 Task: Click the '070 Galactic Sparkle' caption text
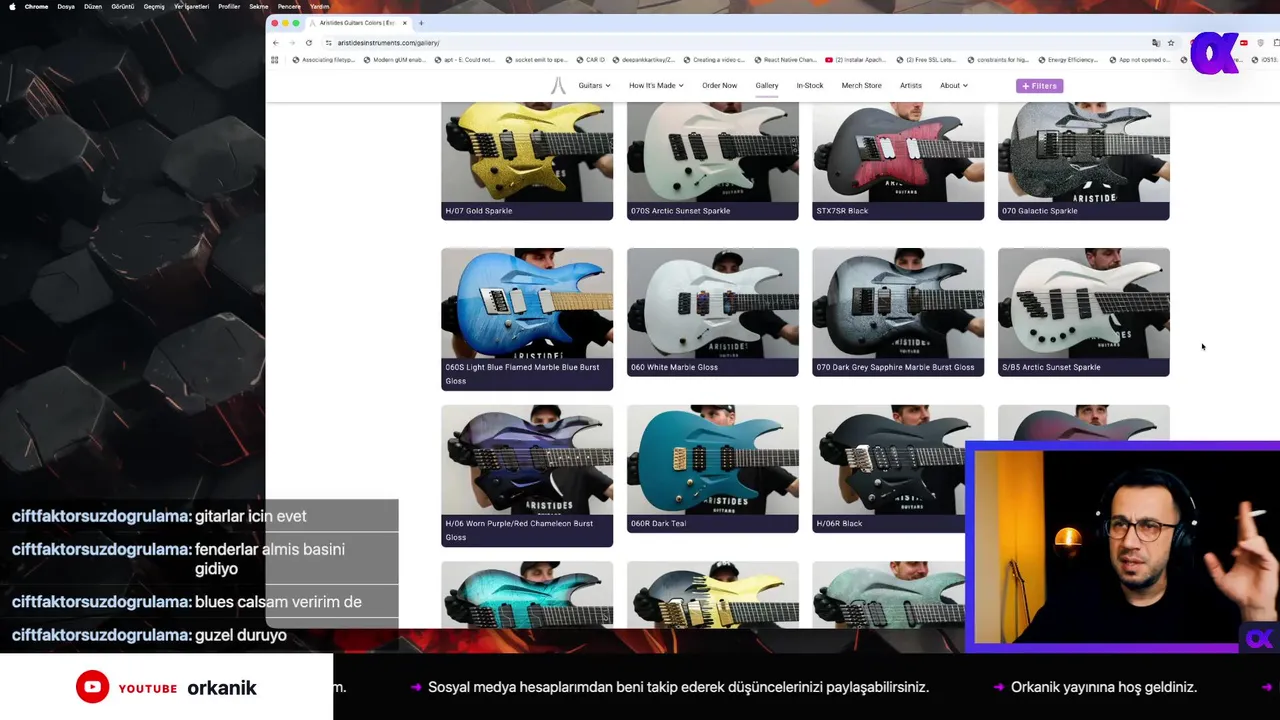pos(1039,211)
